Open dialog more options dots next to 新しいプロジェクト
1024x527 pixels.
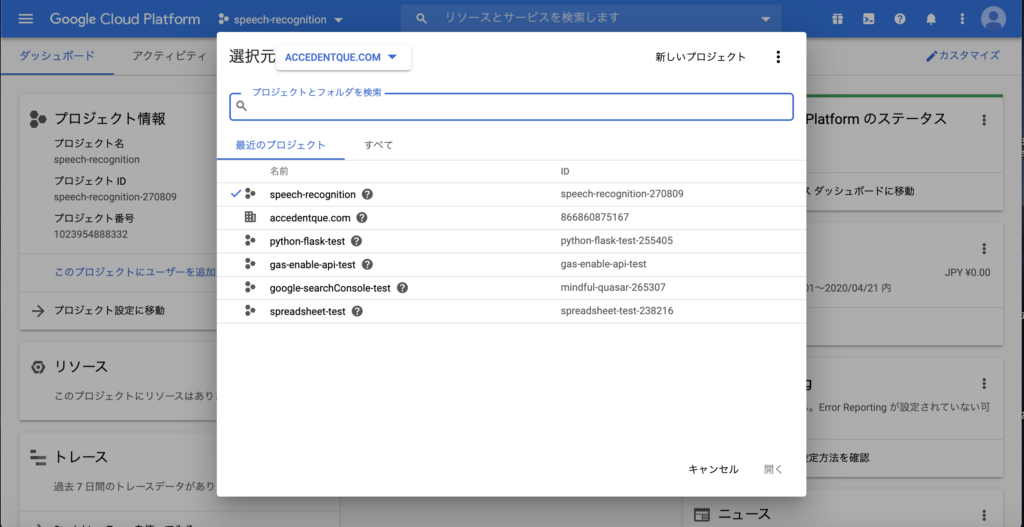[778, 57]
